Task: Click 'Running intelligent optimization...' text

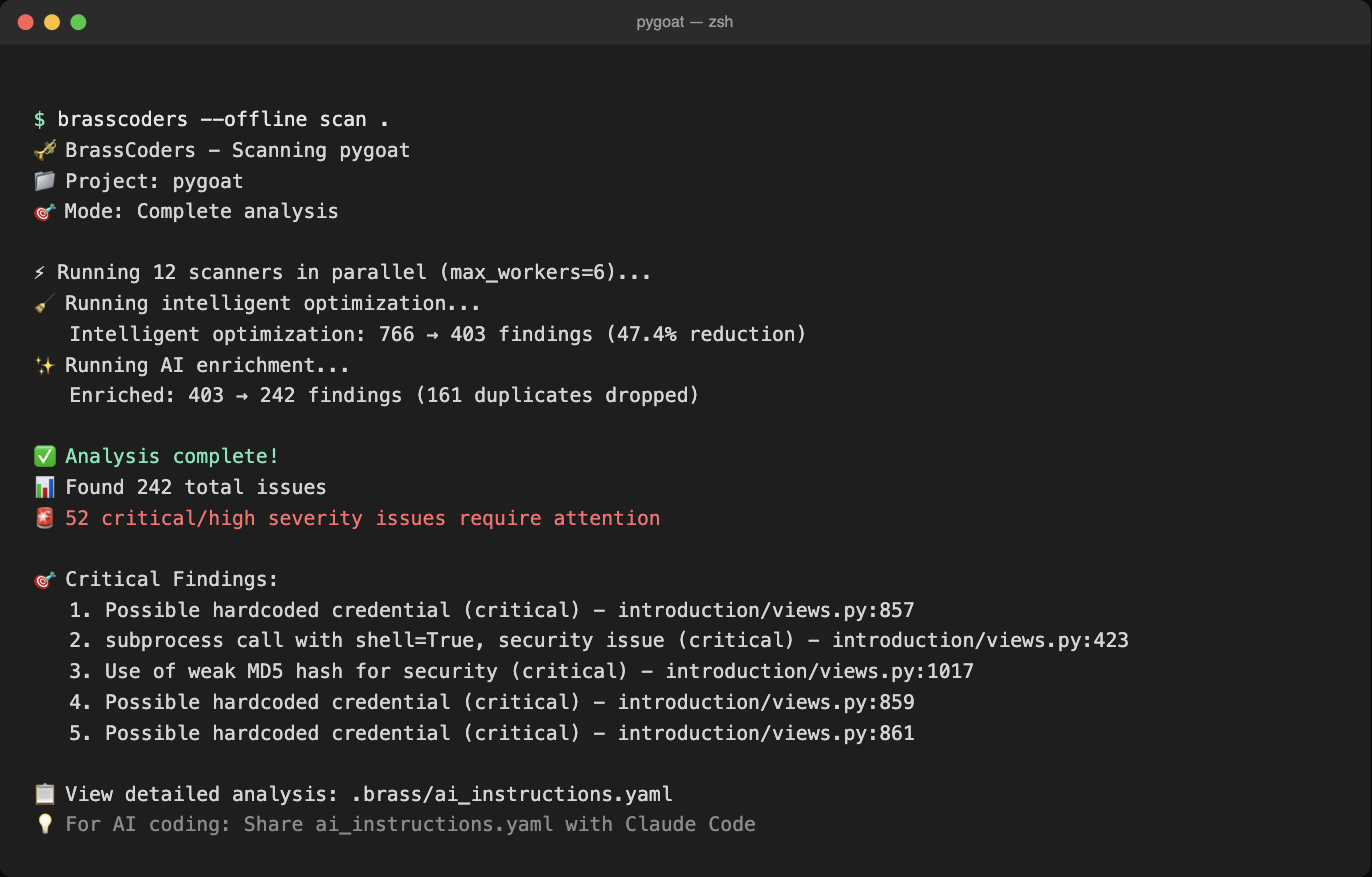Action: [273, 304]
